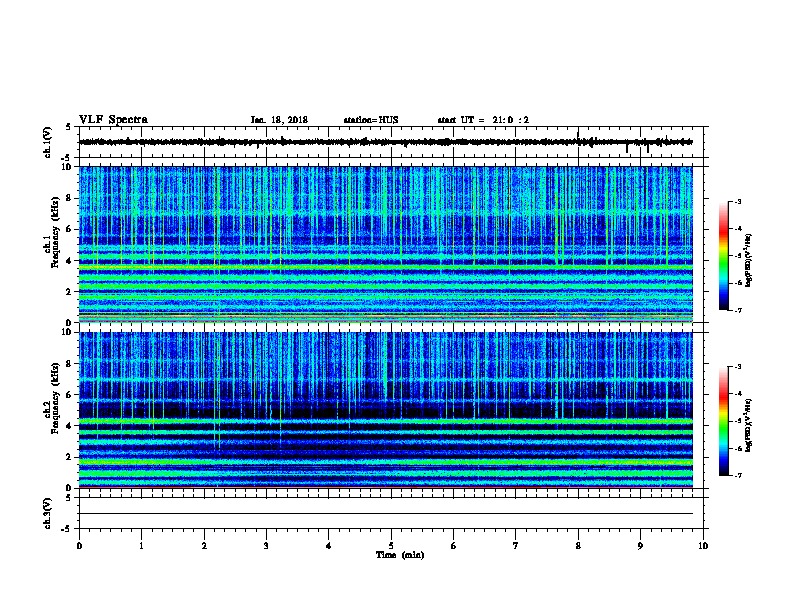Click the ch.2 spectrogram panel
The height and width of the screenshot is (612, 792).
pos(385,410)
